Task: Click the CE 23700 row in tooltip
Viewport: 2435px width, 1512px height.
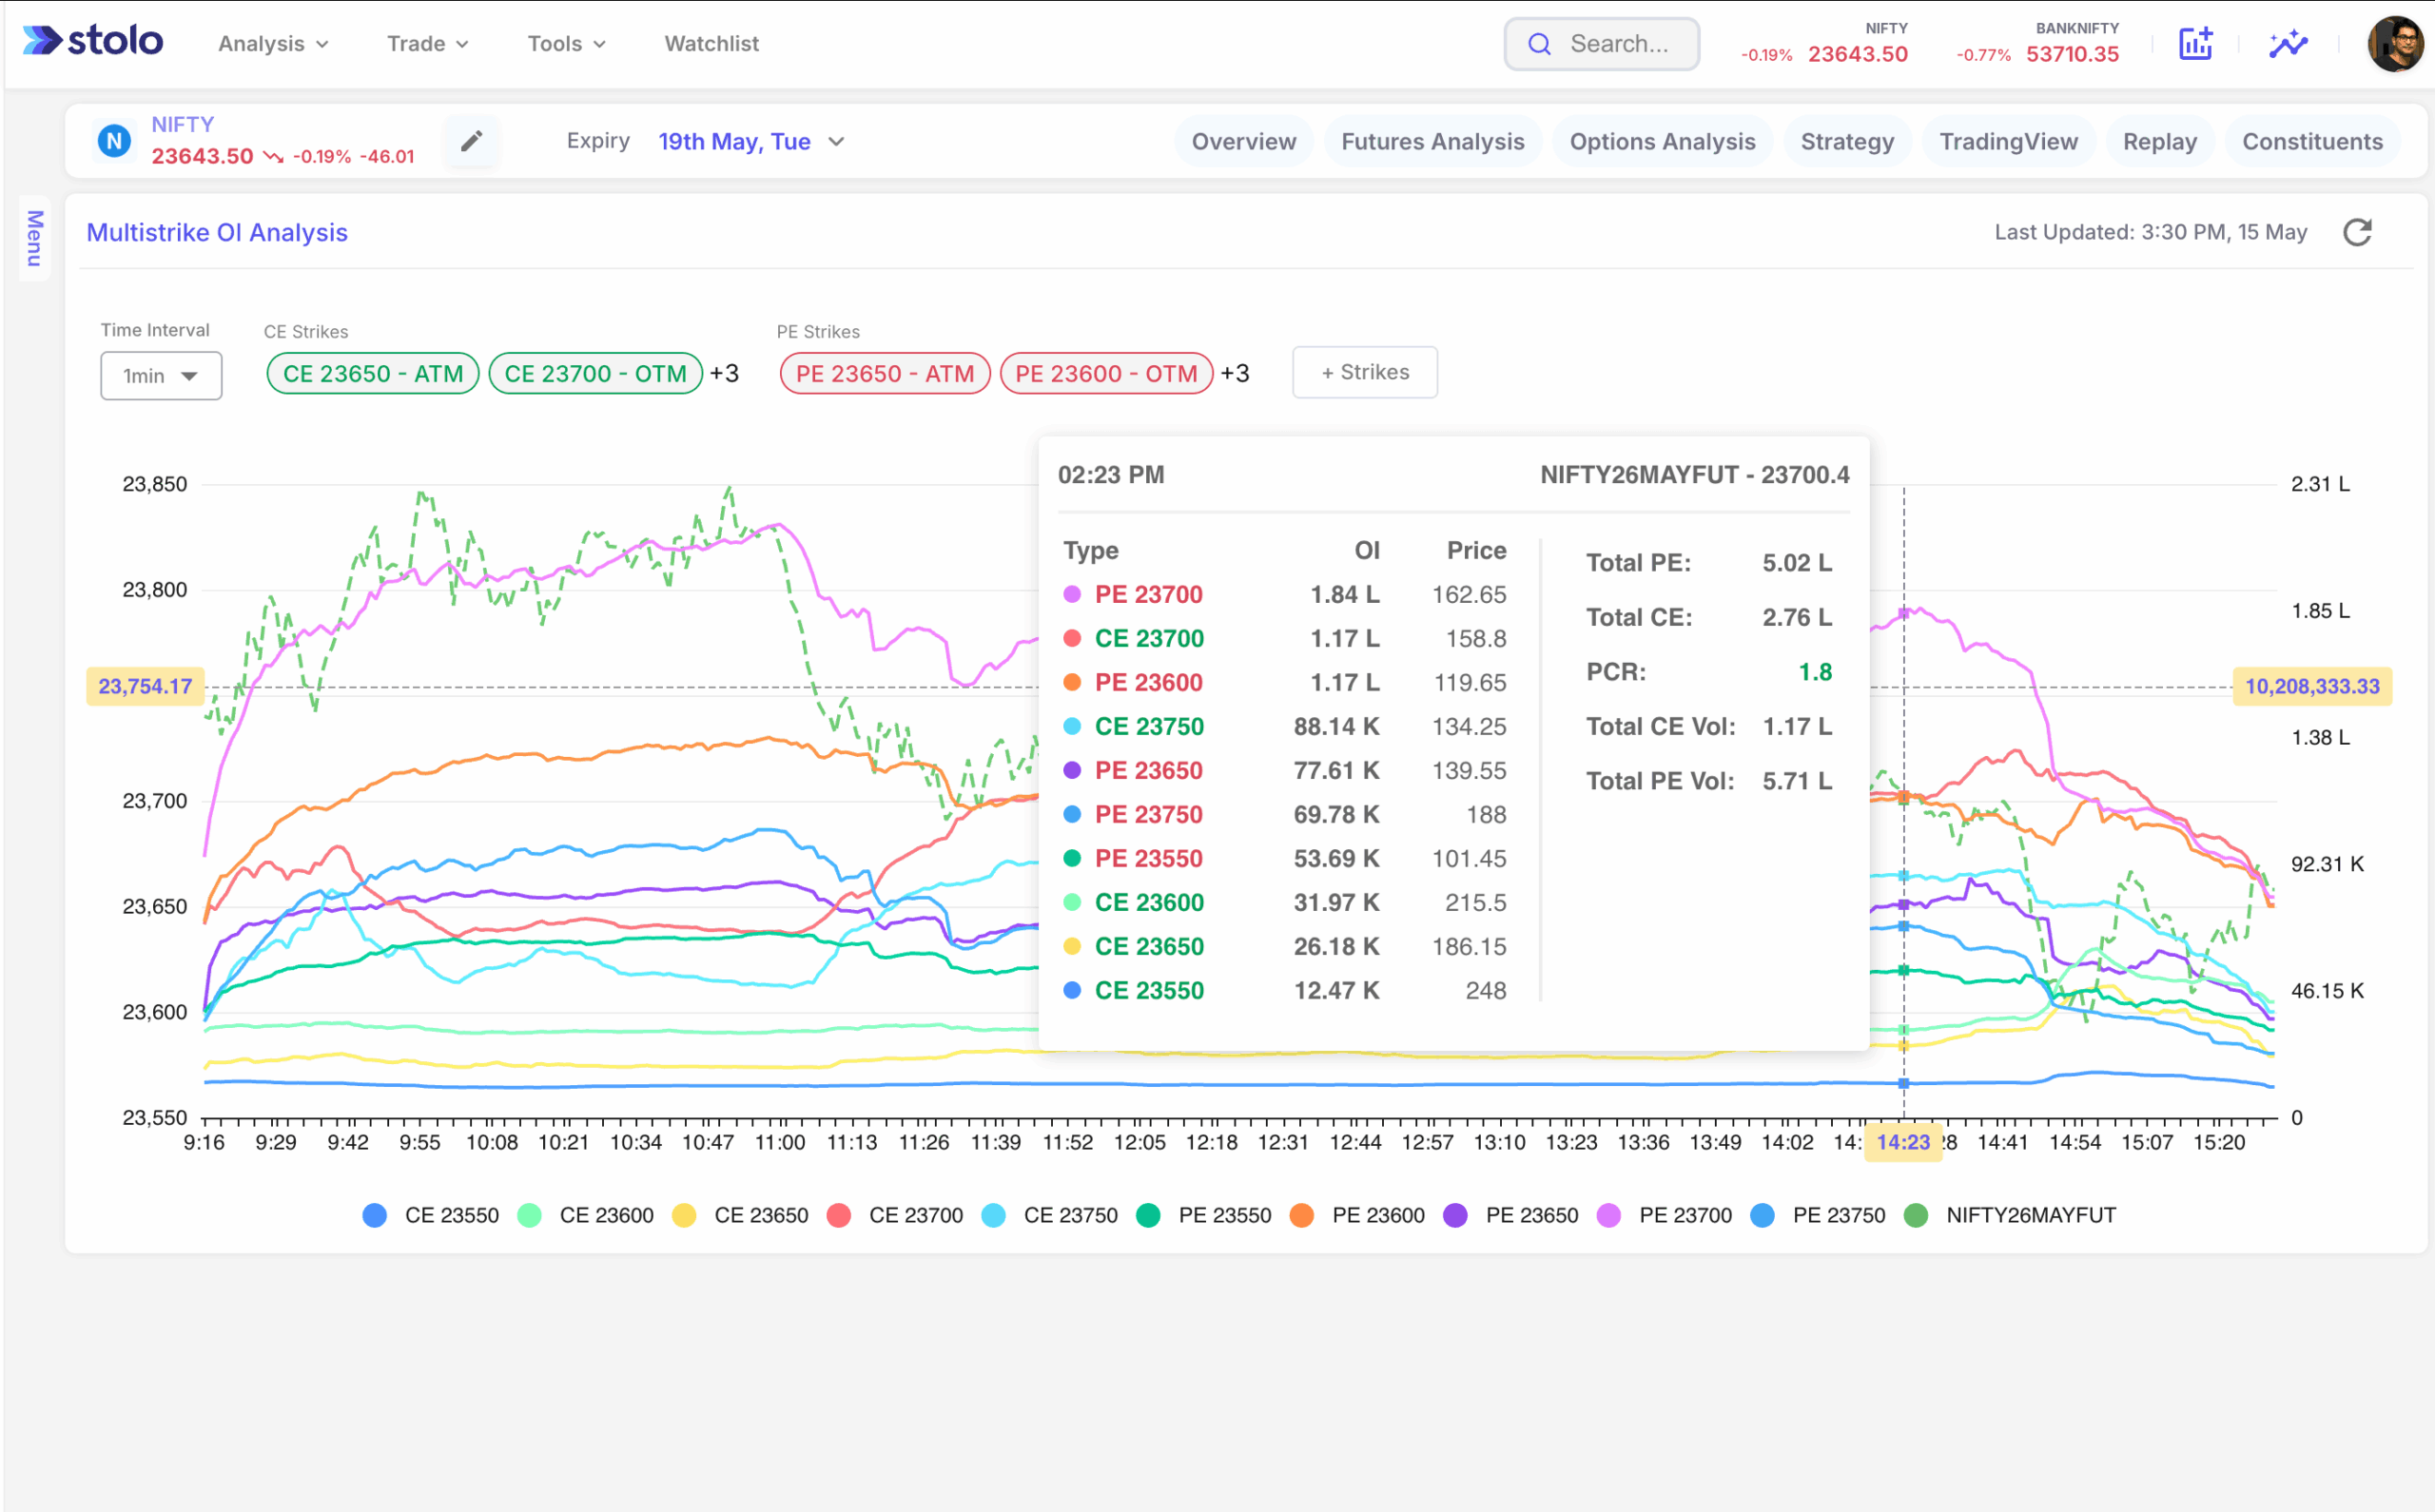Action: coord(1284,639)
